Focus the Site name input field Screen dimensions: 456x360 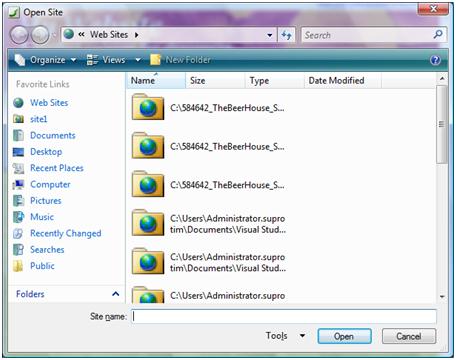(284, 316)
